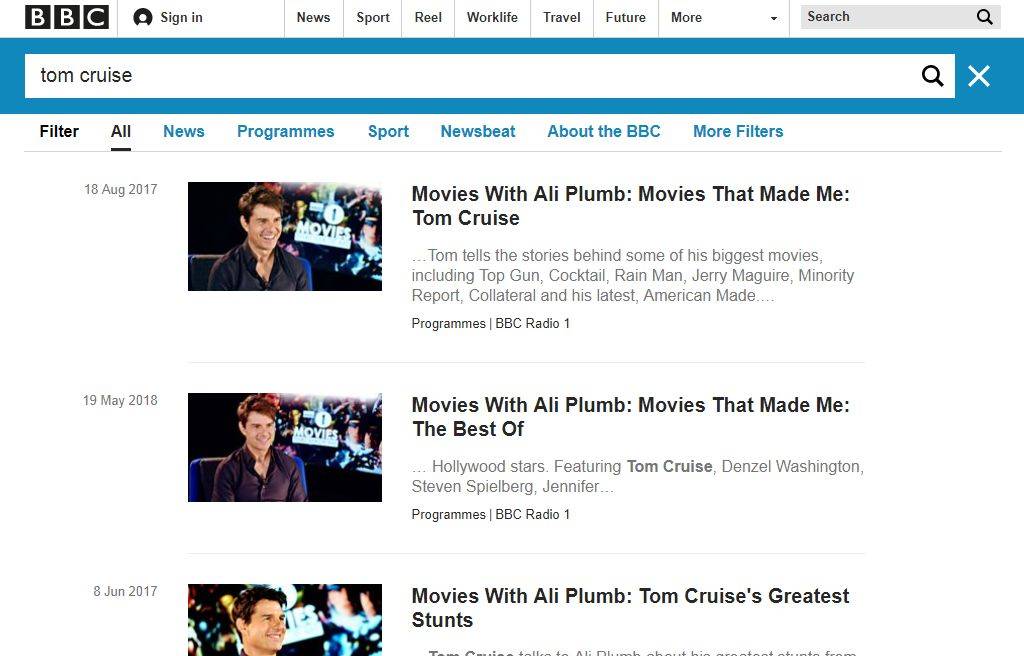Click the '19 May 2018' date text
Viewport: 1024px width, 656px height.
coord(120,401)
